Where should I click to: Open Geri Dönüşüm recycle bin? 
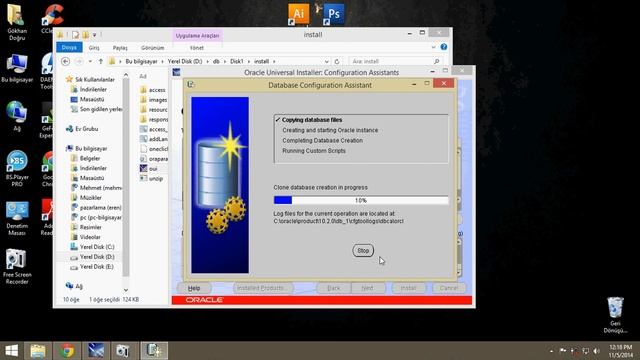point(615,315)
